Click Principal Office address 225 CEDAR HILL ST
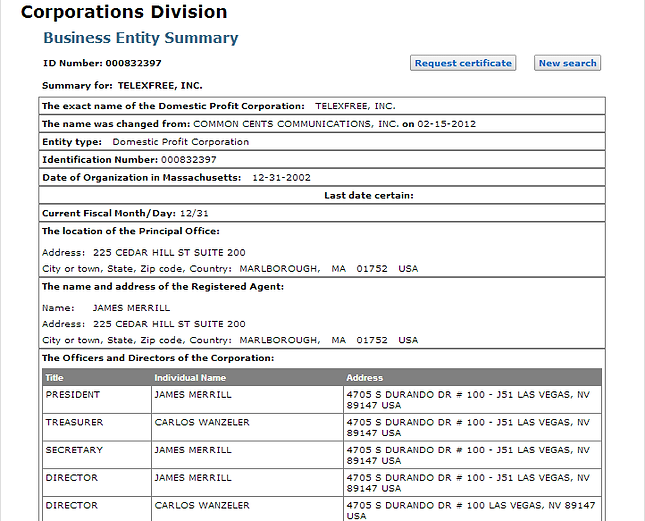645x521 pixels. point(169,252)
